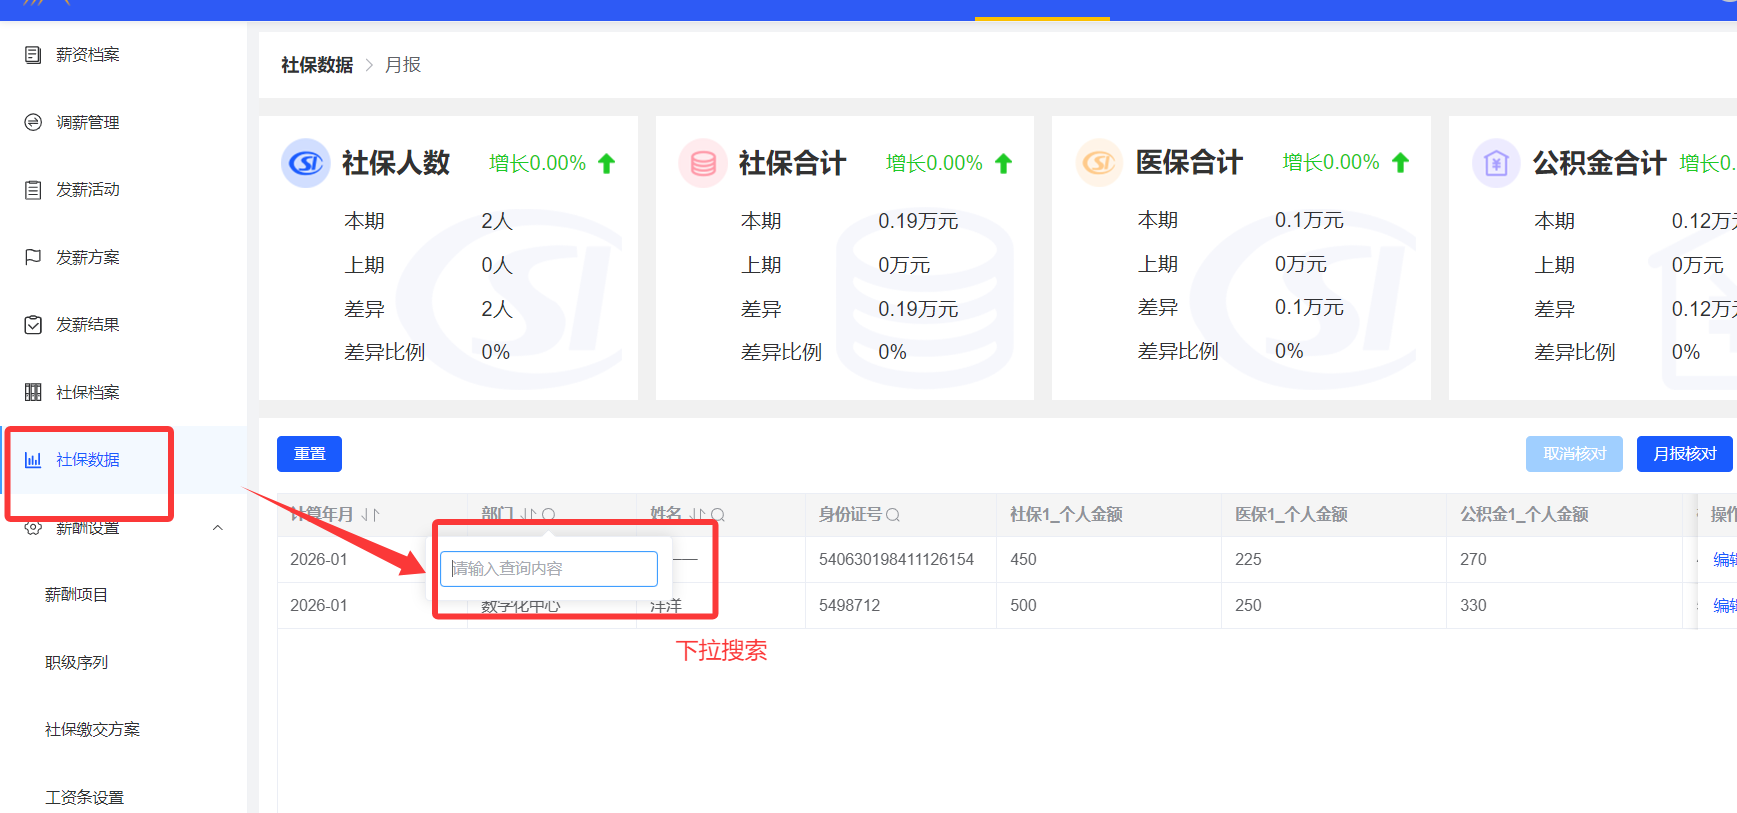Sort the table by 部门 column
Viewport: 1737px width, 813px height.
[529, 515]
